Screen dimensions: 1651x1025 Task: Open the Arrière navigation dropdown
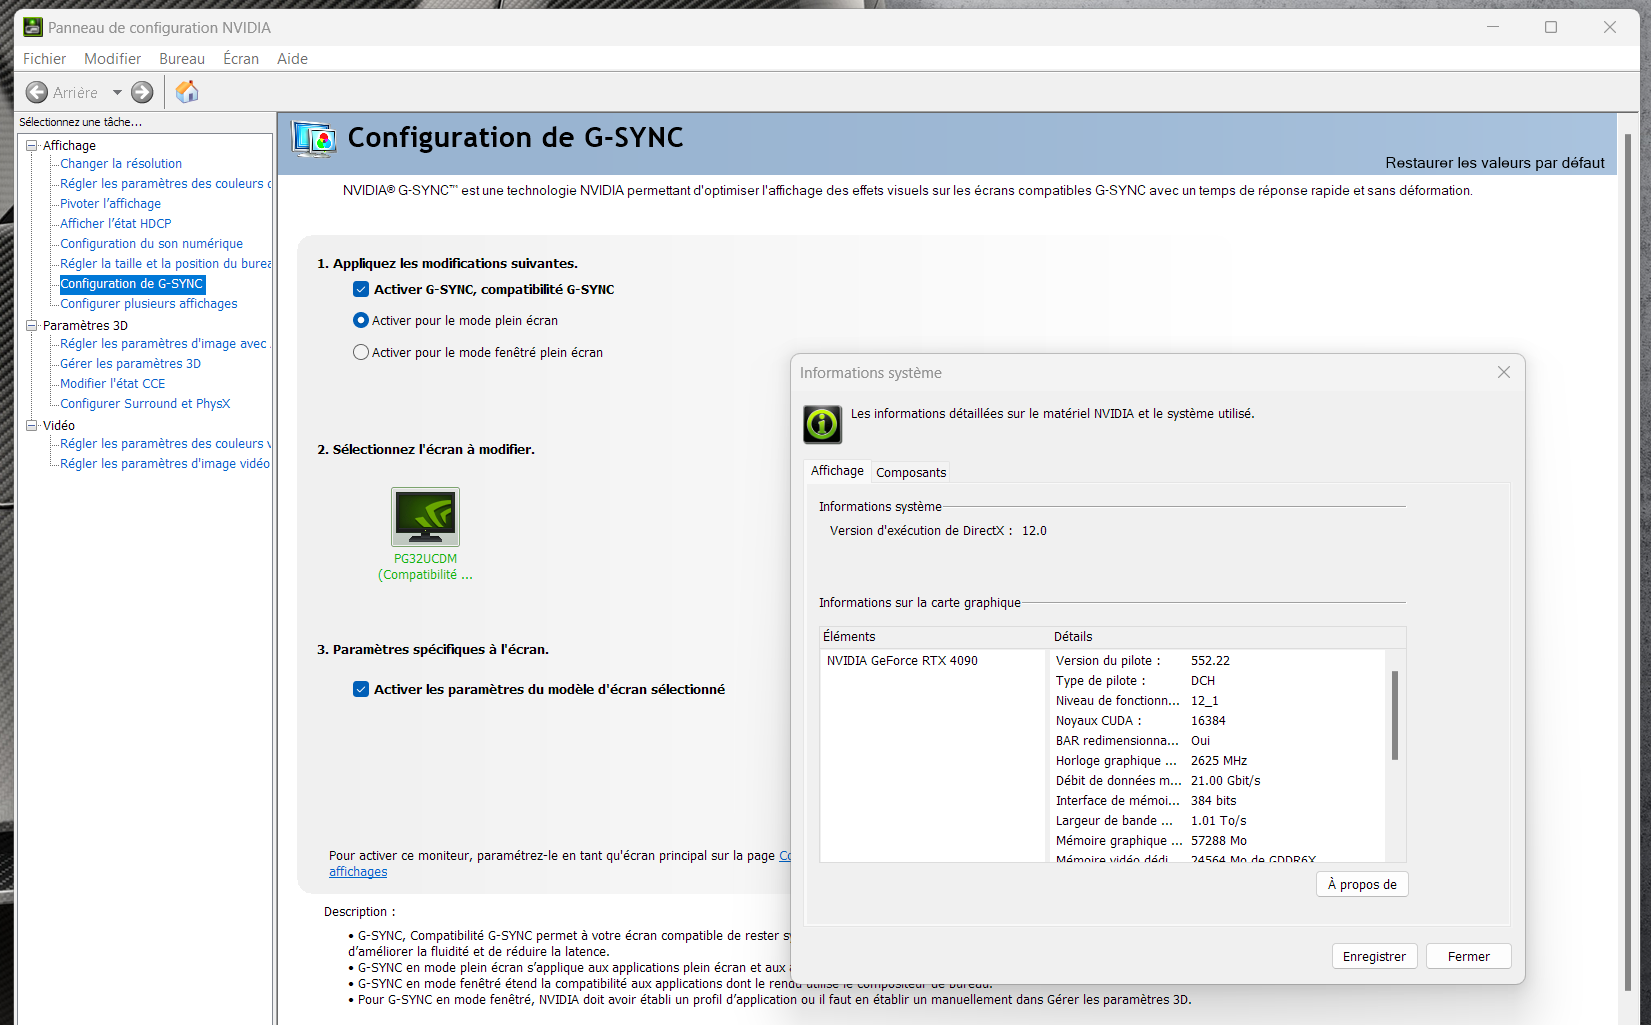click(116, 92)
